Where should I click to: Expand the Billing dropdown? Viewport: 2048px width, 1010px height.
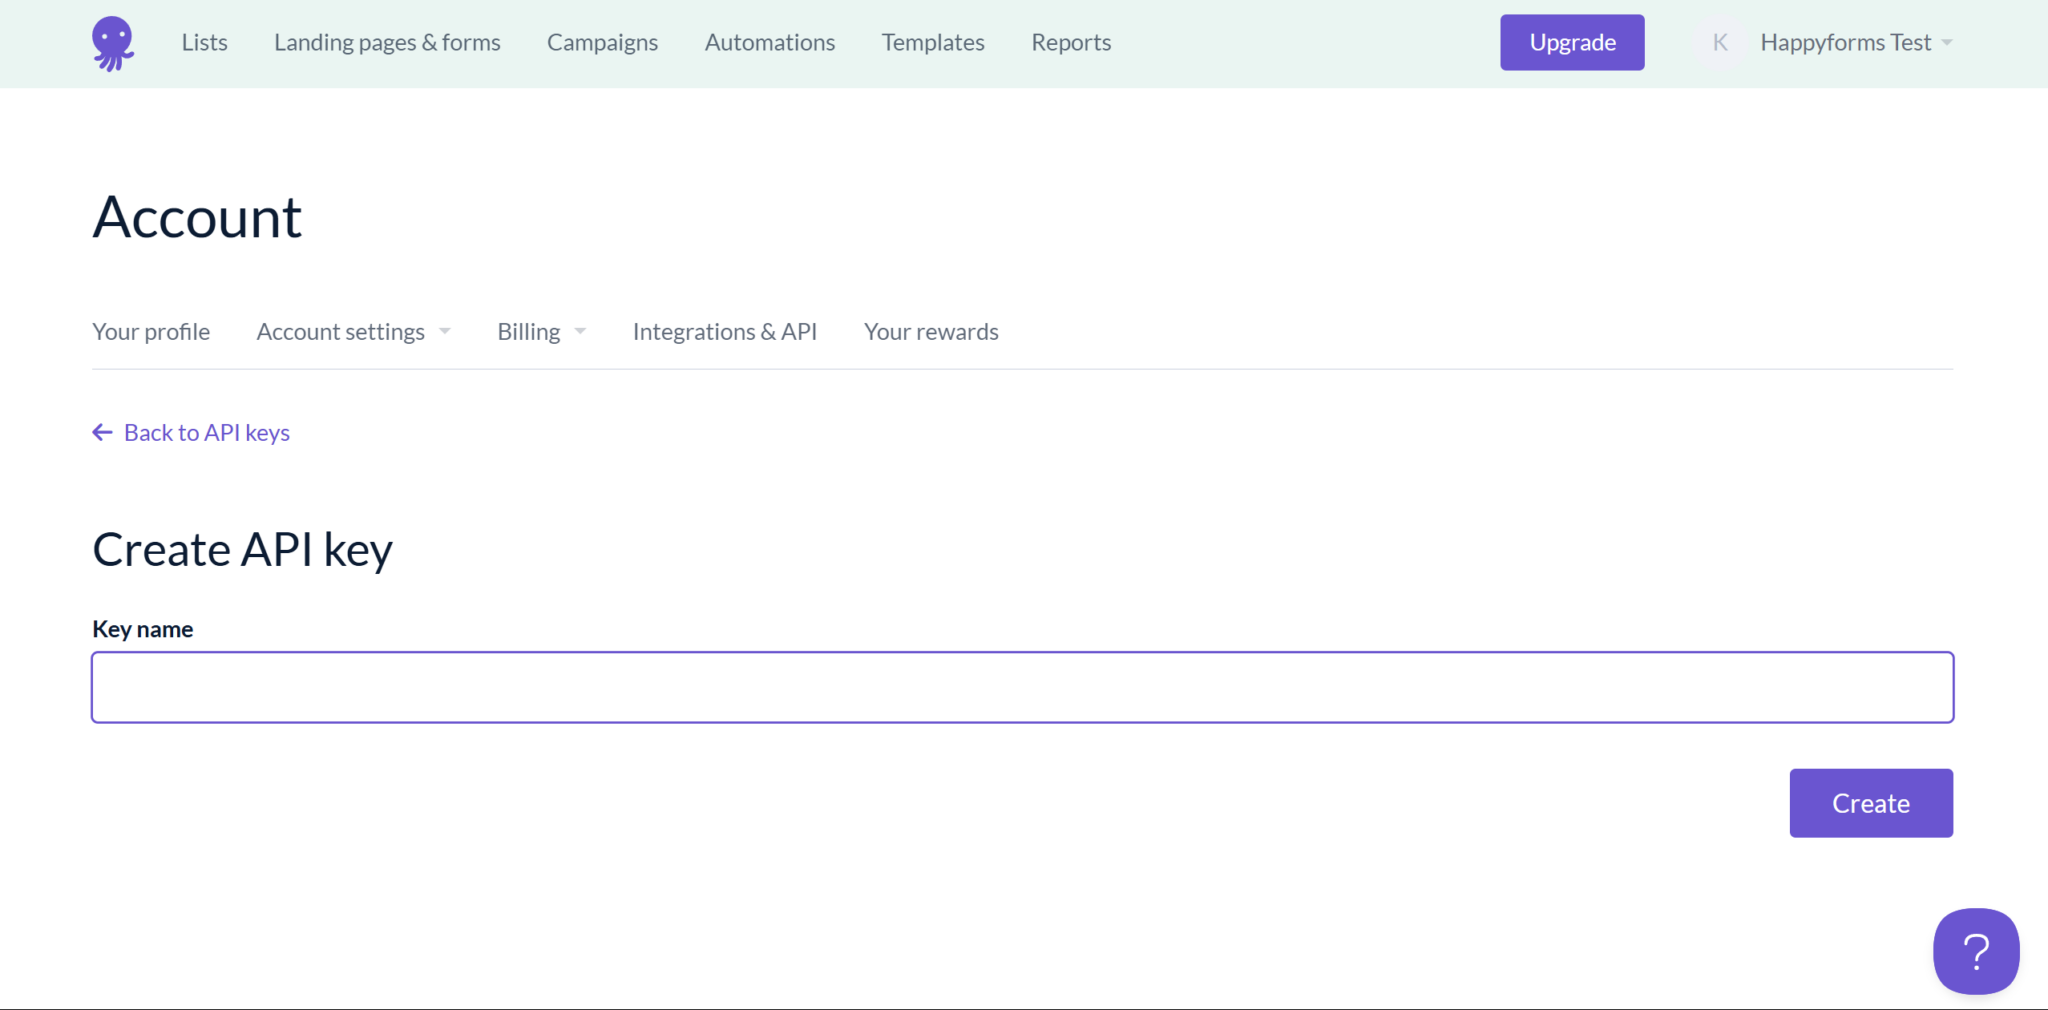coord(540,331)
